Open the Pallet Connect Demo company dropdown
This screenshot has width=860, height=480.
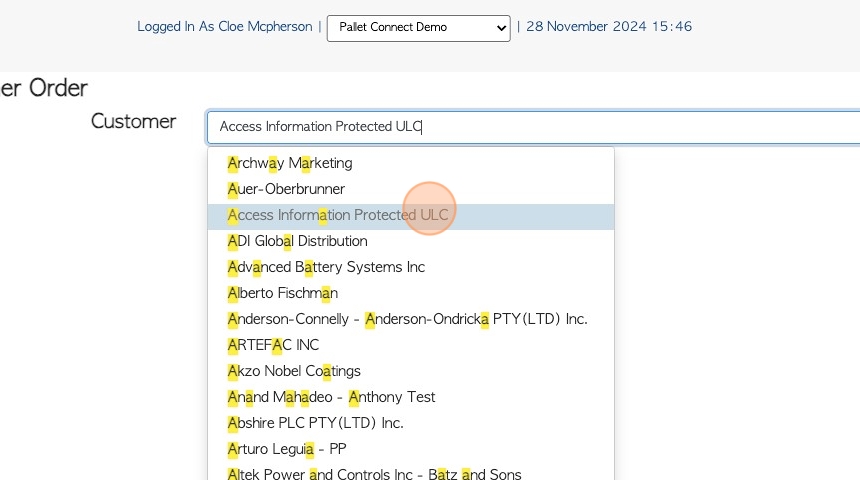point(418,28)
